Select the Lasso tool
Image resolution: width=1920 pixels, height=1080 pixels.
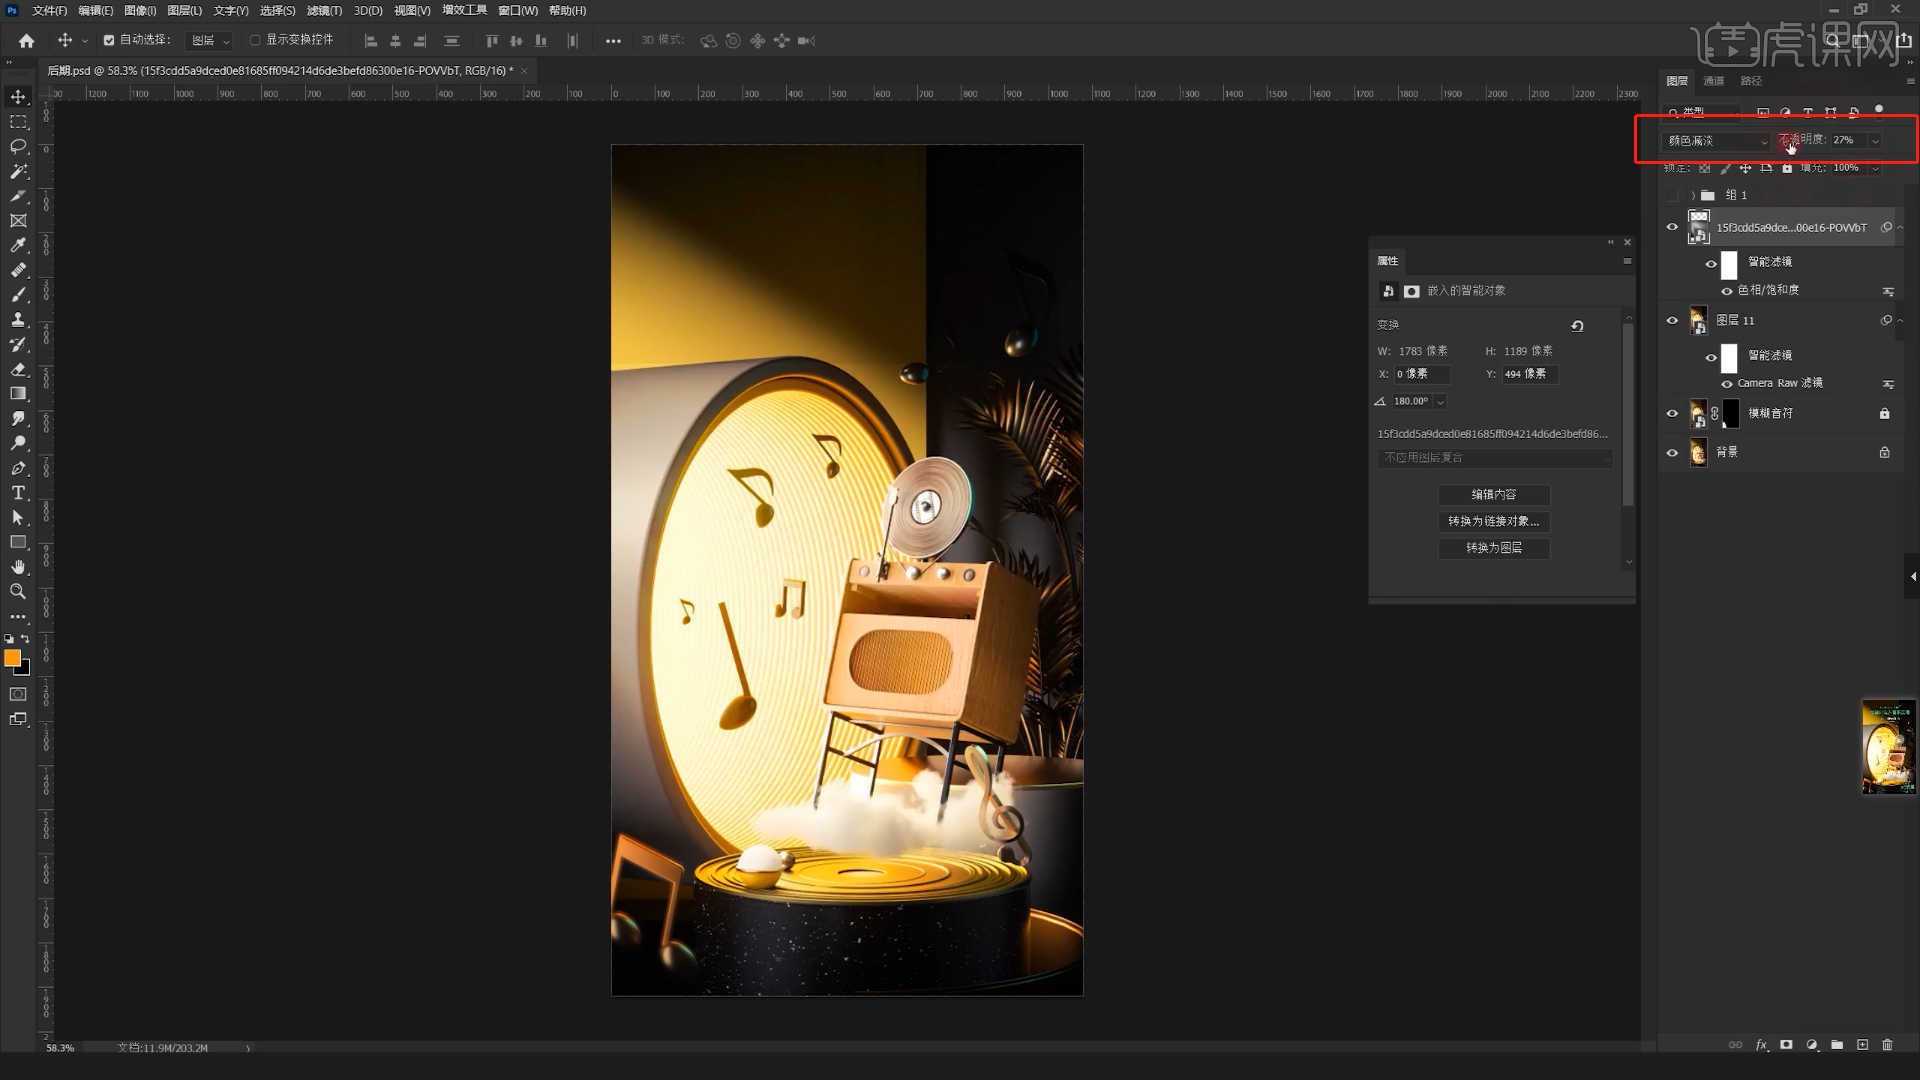coord(18,146)
